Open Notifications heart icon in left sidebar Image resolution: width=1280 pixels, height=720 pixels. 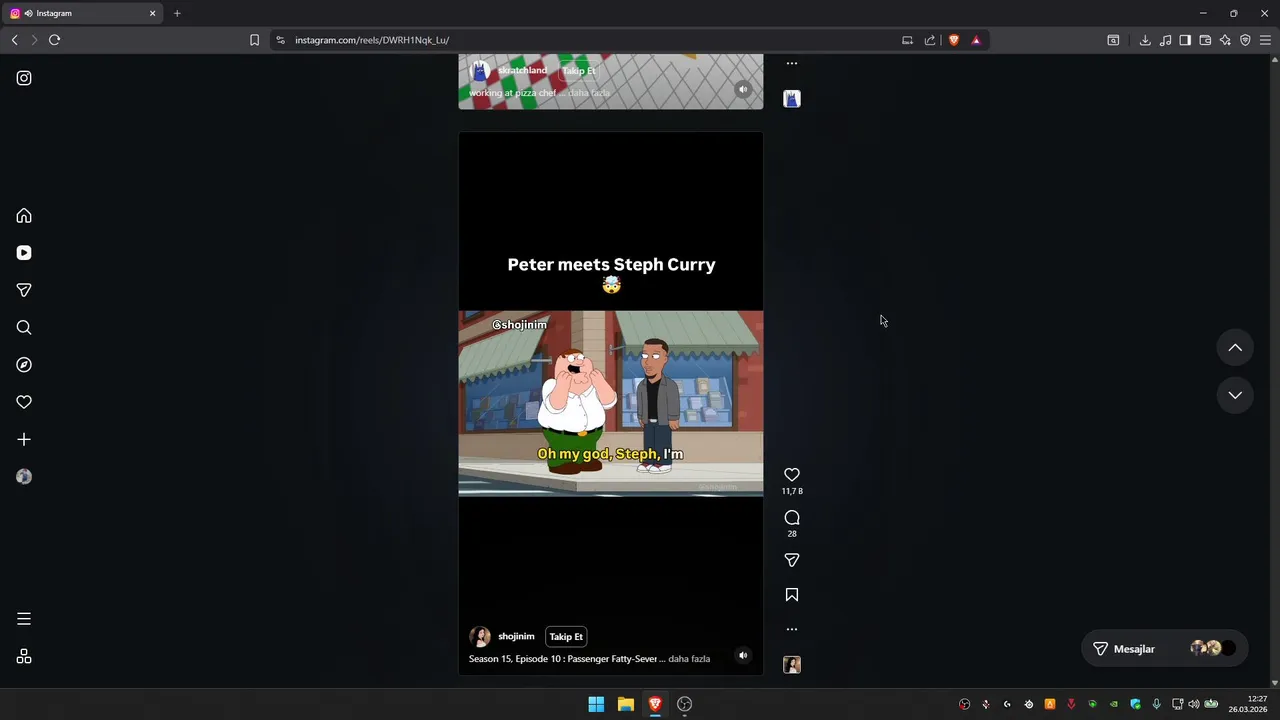coord(24,402)
